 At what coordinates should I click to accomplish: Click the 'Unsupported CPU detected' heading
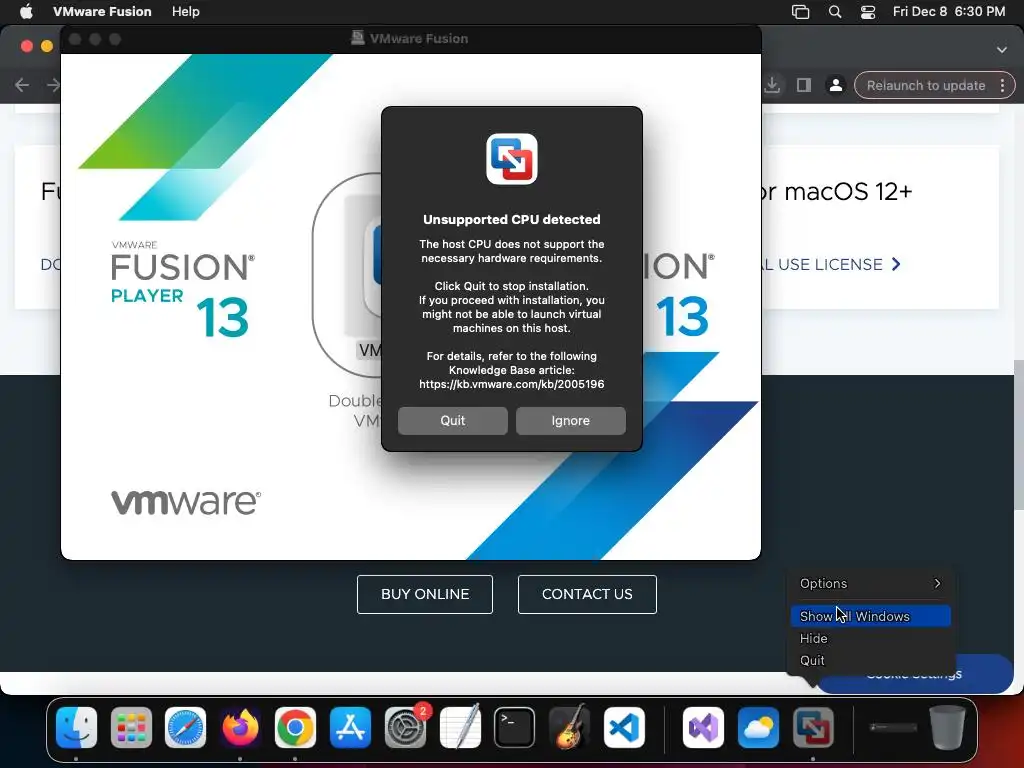click(512, 219)
